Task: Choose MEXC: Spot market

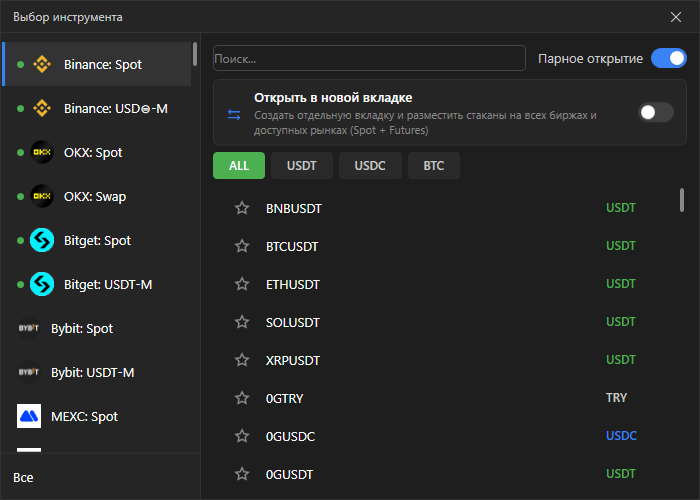Action: point(97,416)
